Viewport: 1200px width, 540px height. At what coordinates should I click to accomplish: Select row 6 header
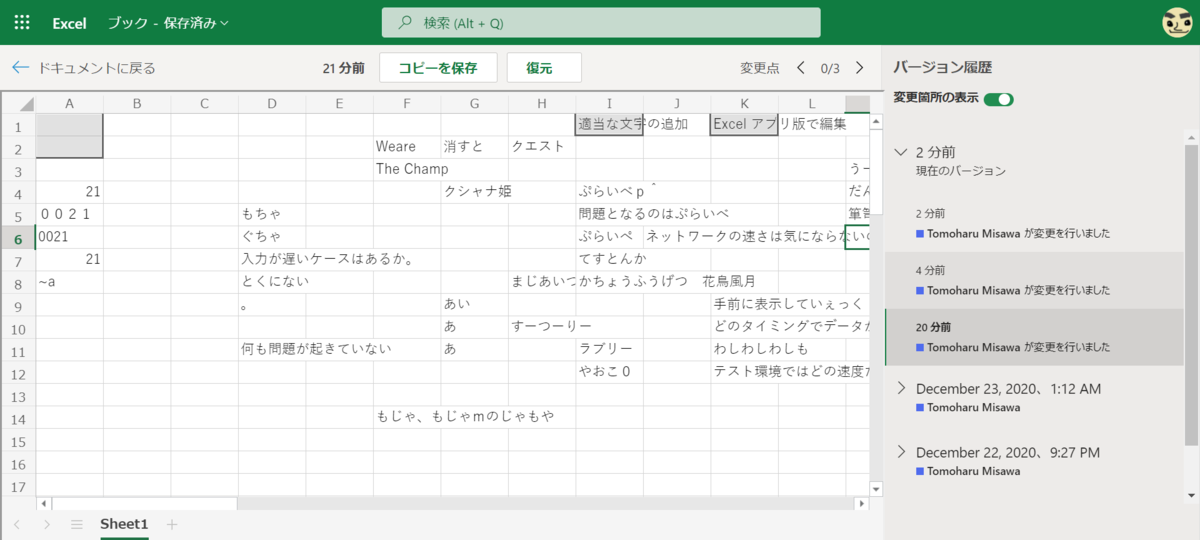click(18, 237)
